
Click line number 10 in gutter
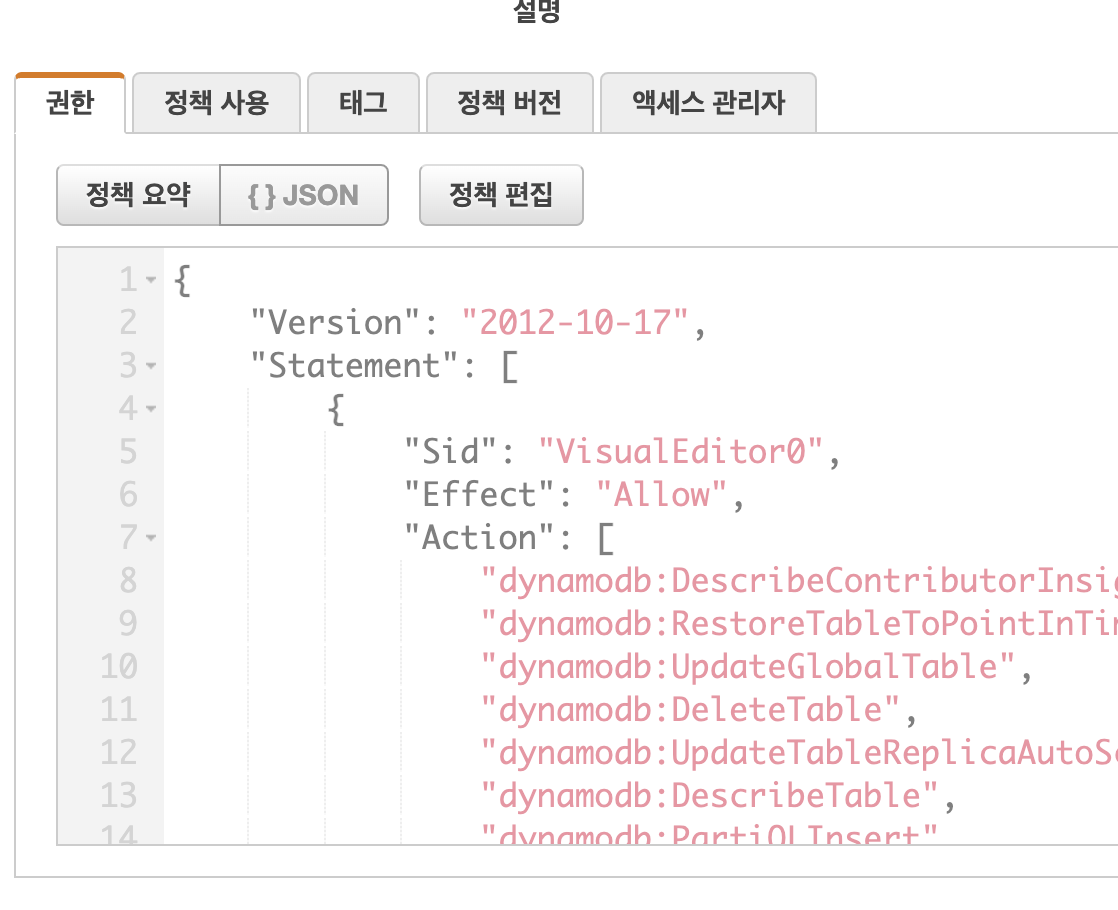coord(118,667)
